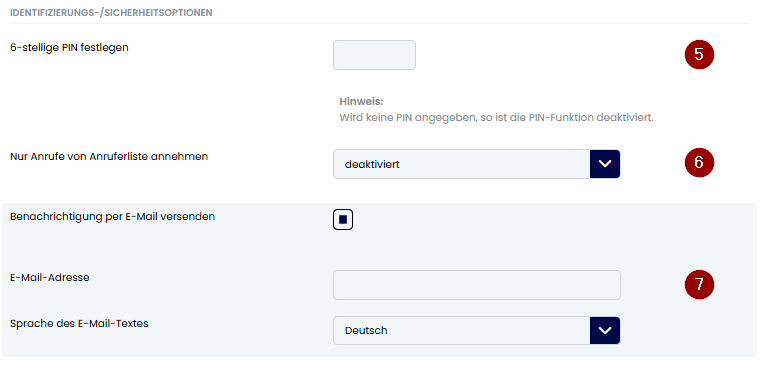This screenshot has height=369, width=761.
Task: Click the 'E-Mail-Adresse' field label
Action: 50,278
